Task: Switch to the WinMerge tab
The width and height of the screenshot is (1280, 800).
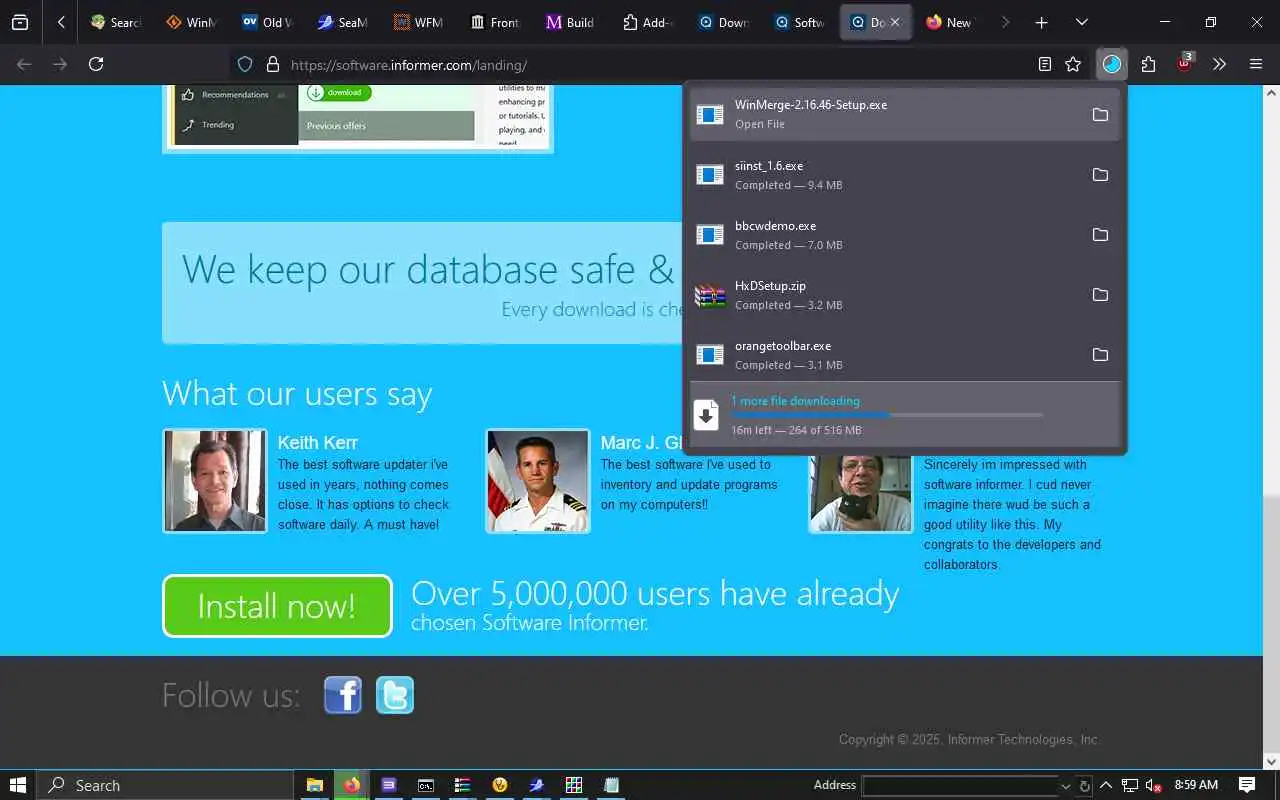Action: [191, 22]
